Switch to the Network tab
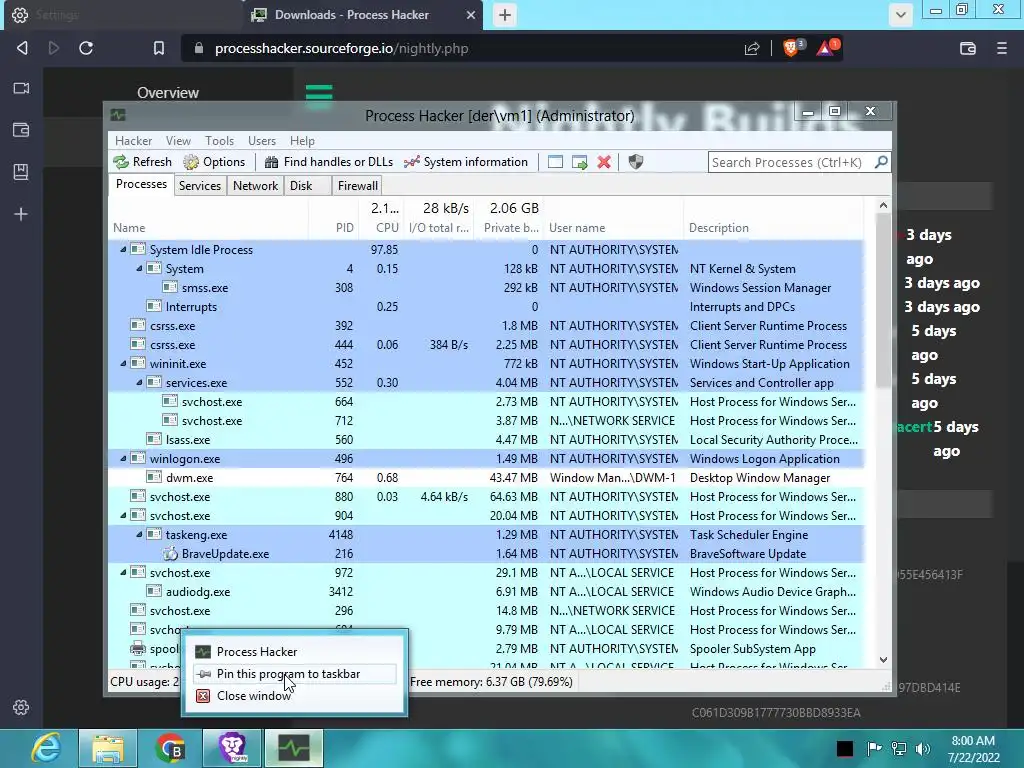The image size is (1024, 768). pos(255,185)
